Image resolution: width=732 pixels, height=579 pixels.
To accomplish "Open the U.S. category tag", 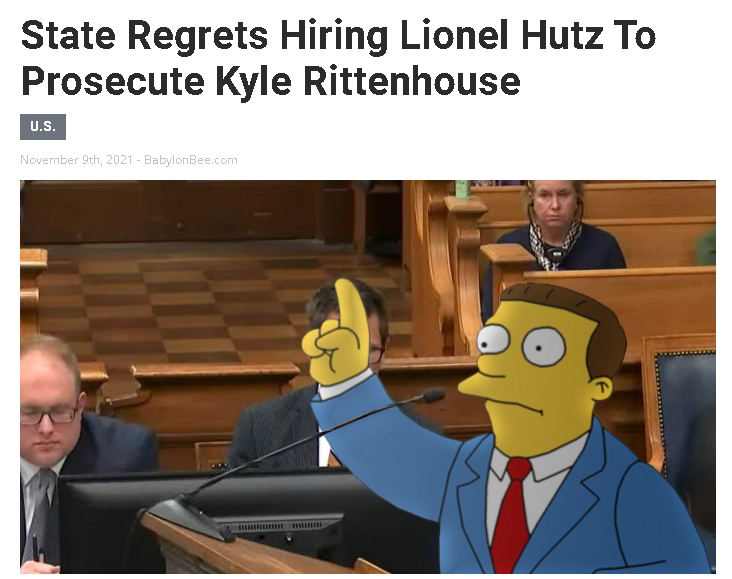I will click(x=43, y=127).
